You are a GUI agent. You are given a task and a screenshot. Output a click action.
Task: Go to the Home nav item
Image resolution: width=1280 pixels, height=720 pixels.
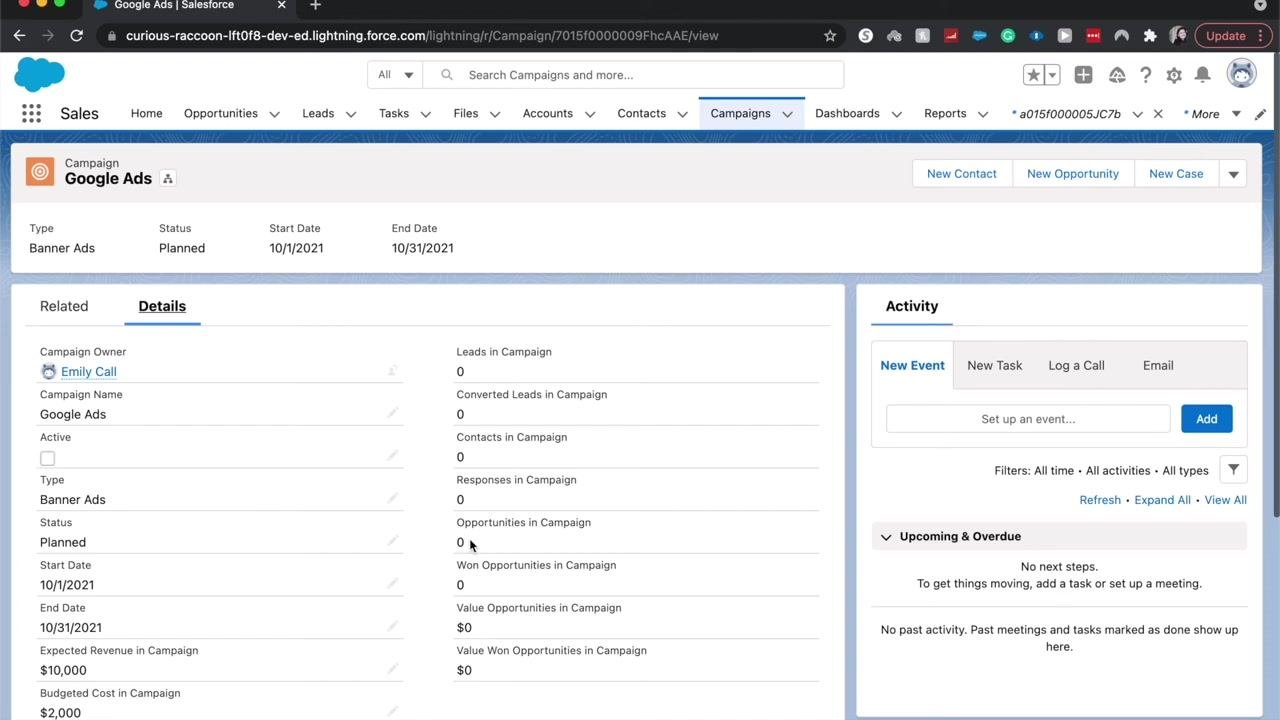tap(146, 114)
